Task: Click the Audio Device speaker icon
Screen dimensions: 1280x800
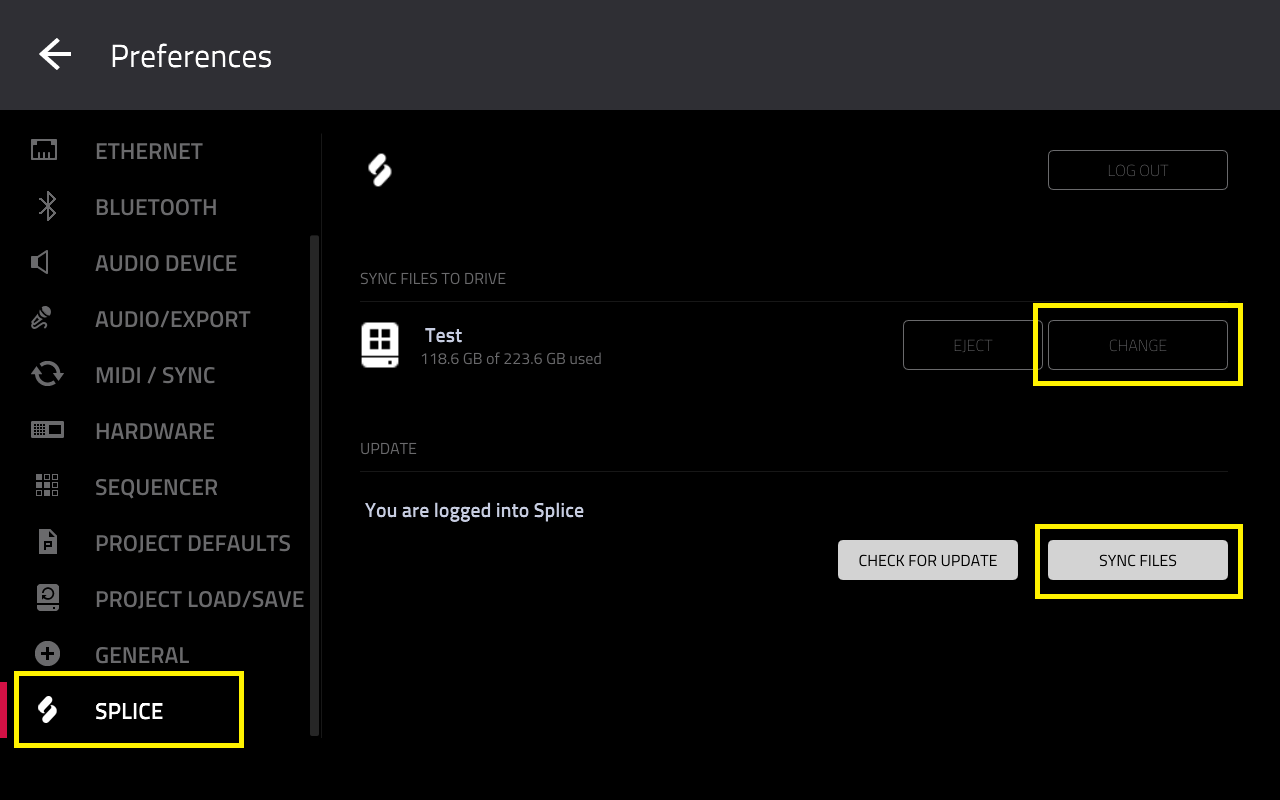Action: (x=40, y=263)
